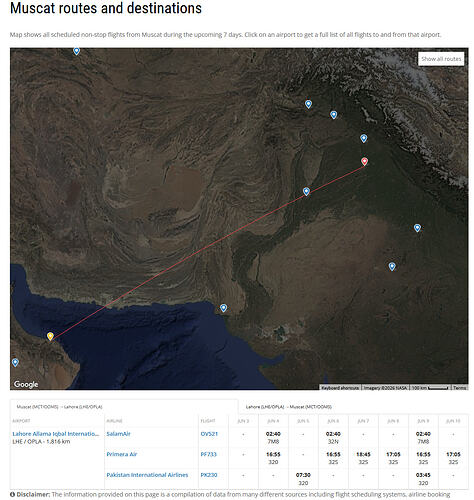
Task: Click the Show all routes button
Action: click(x=441, y=59)
